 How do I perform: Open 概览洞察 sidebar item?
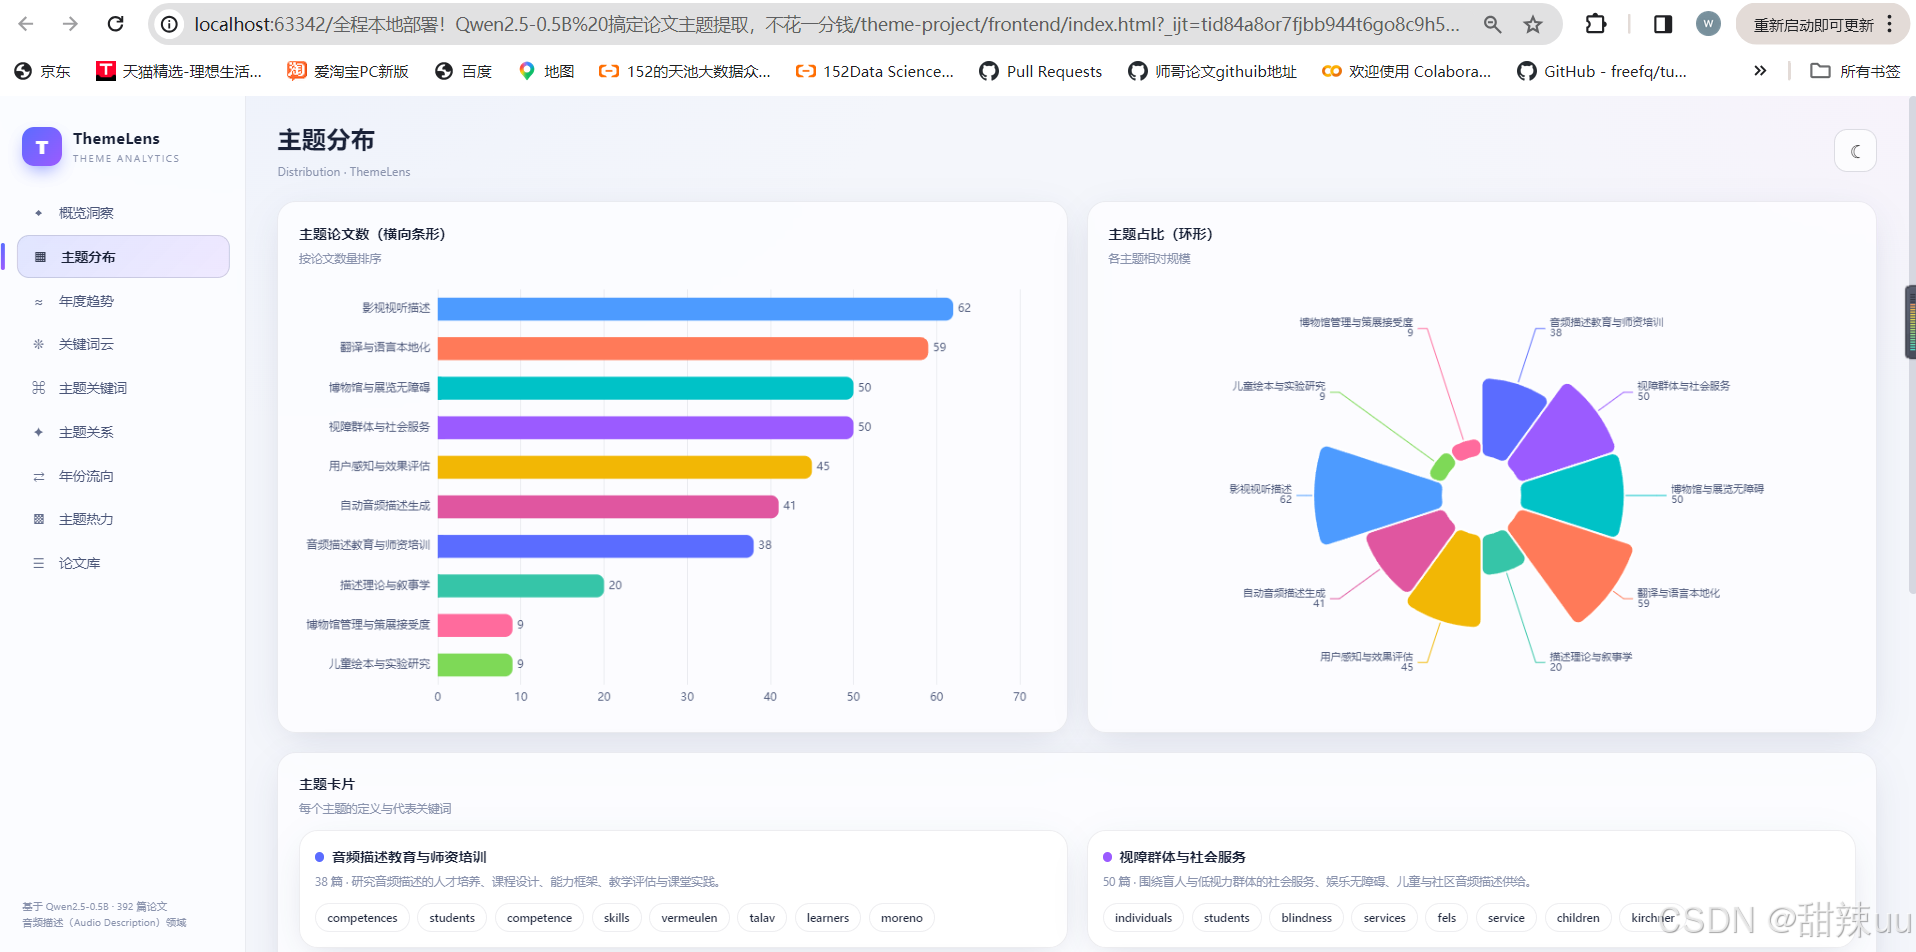(x=123, y=213)
